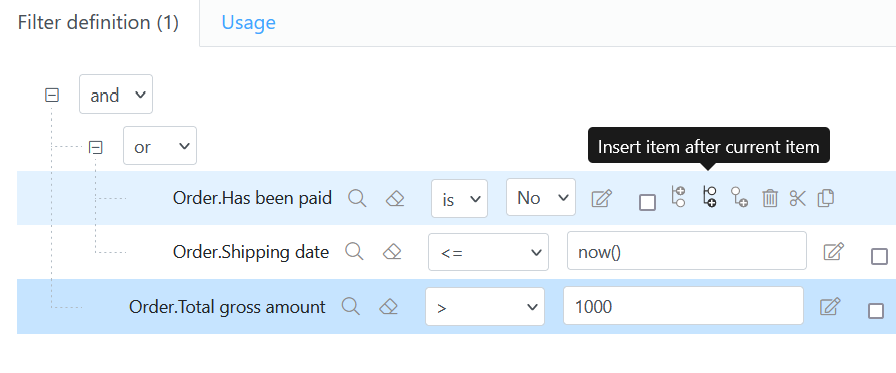The width and height of the screenshot is (896, 373).
Task: Click edit pencil icon next to the now() field
Action: [x=833, y=251]
